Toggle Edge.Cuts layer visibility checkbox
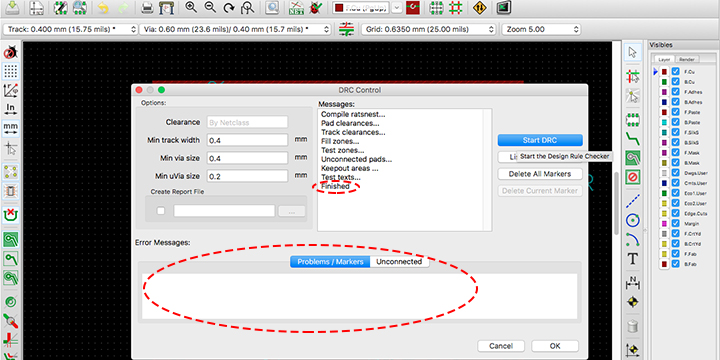 click(x=675, y=214)
